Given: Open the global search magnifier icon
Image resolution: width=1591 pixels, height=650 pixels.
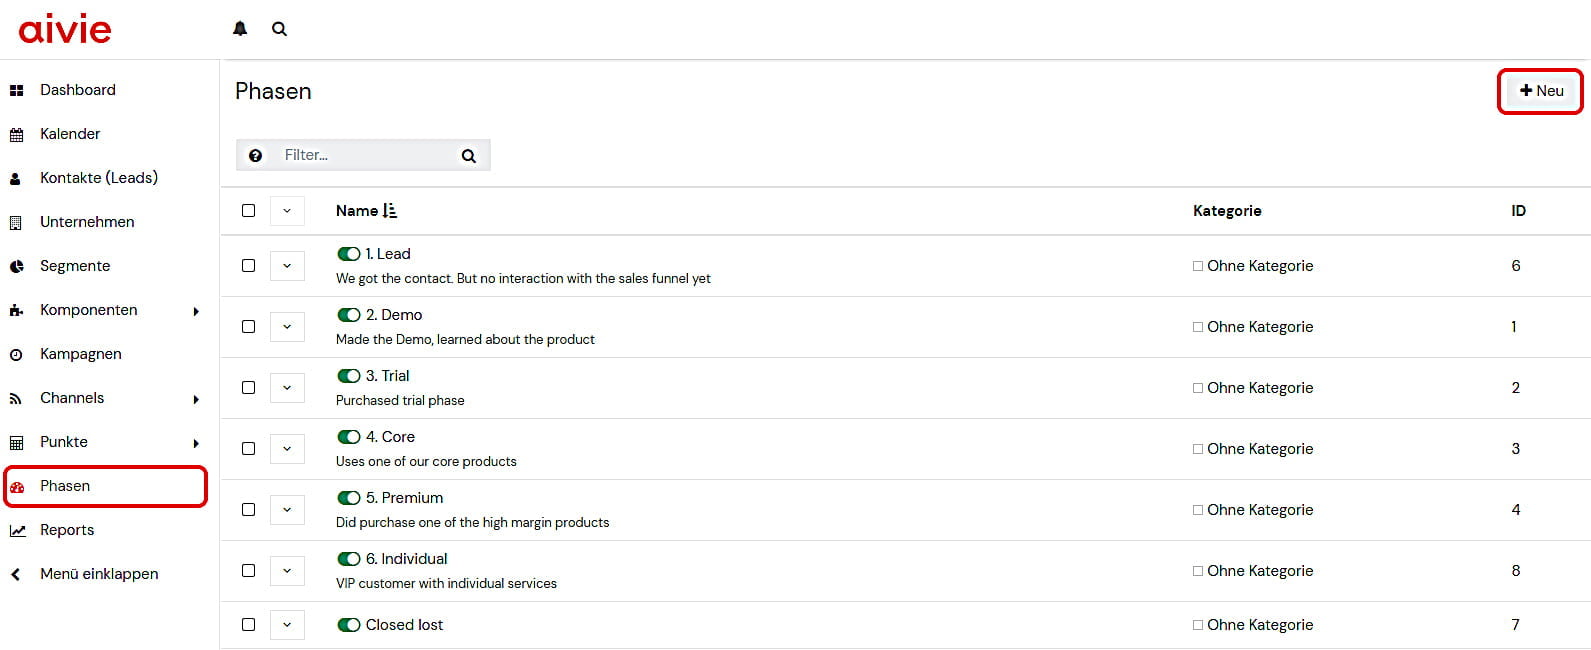Looking at the screenshot, I should coord(280,29).
